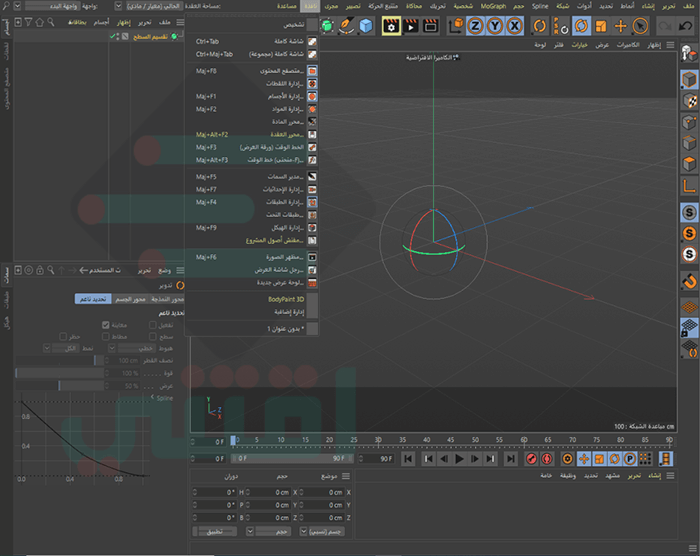
Task: Open the نمط mode dropdown
Action: coord(47,348)
